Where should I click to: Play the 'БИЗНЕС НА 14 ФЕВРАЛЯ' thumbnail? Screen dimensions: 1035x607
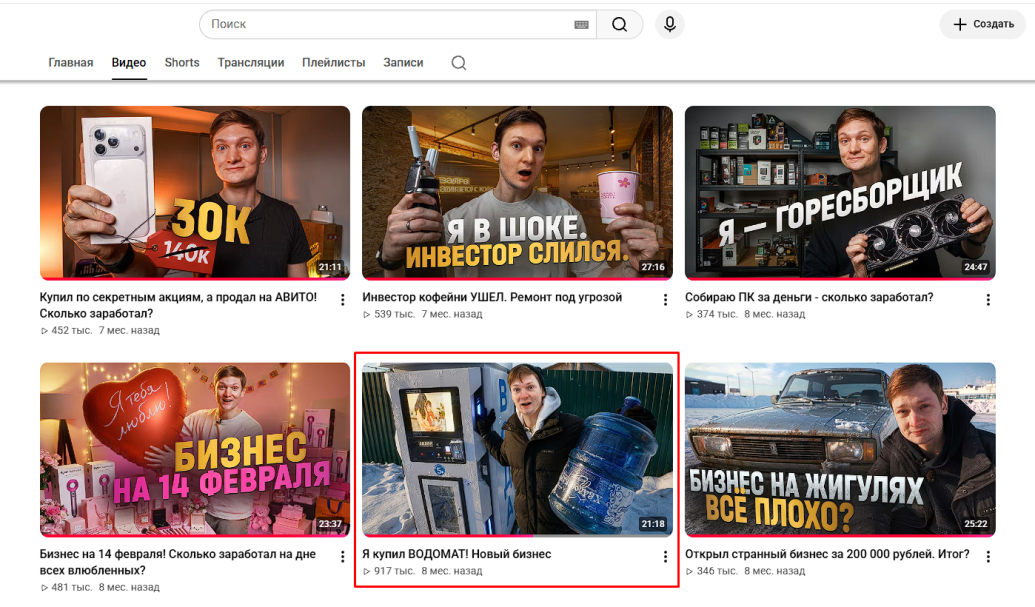pyautogui.click(x=195, y=449)
